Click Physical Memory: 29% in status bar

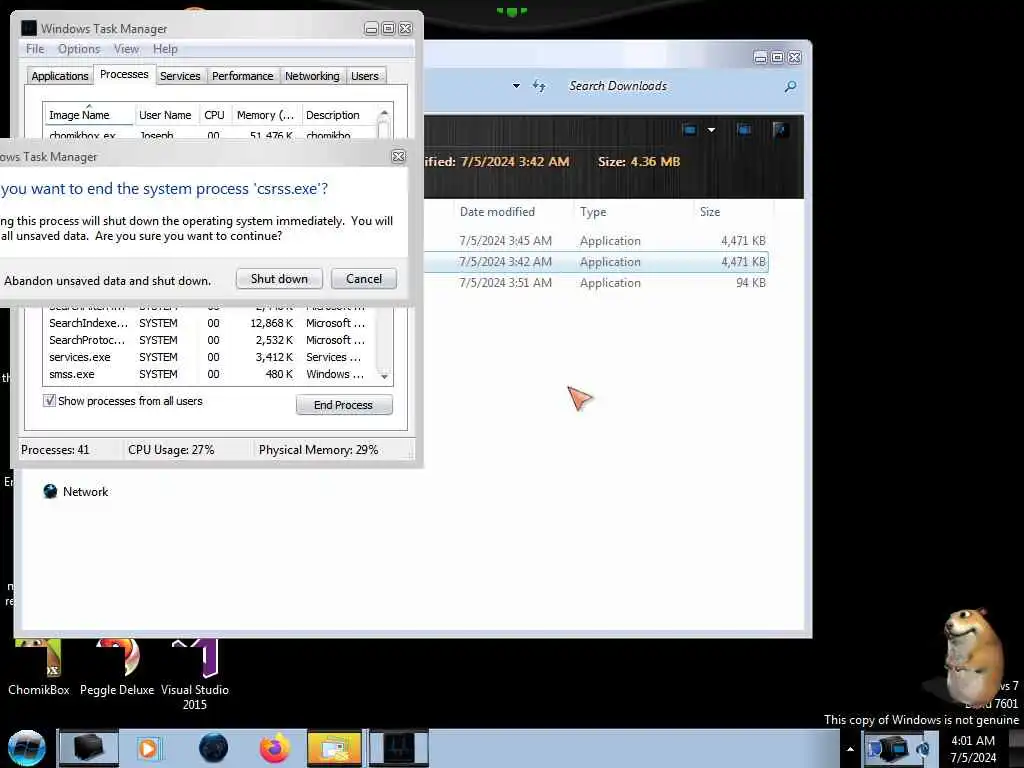pyautogui.click(x=318, y=450)
